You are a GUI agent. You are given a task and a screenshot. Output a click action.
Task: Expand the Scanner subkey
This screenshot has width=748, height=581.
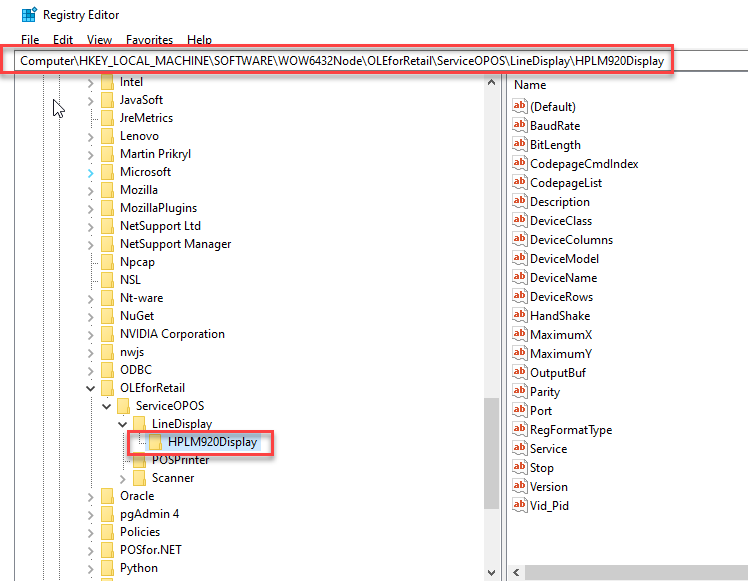pos(123,478)
